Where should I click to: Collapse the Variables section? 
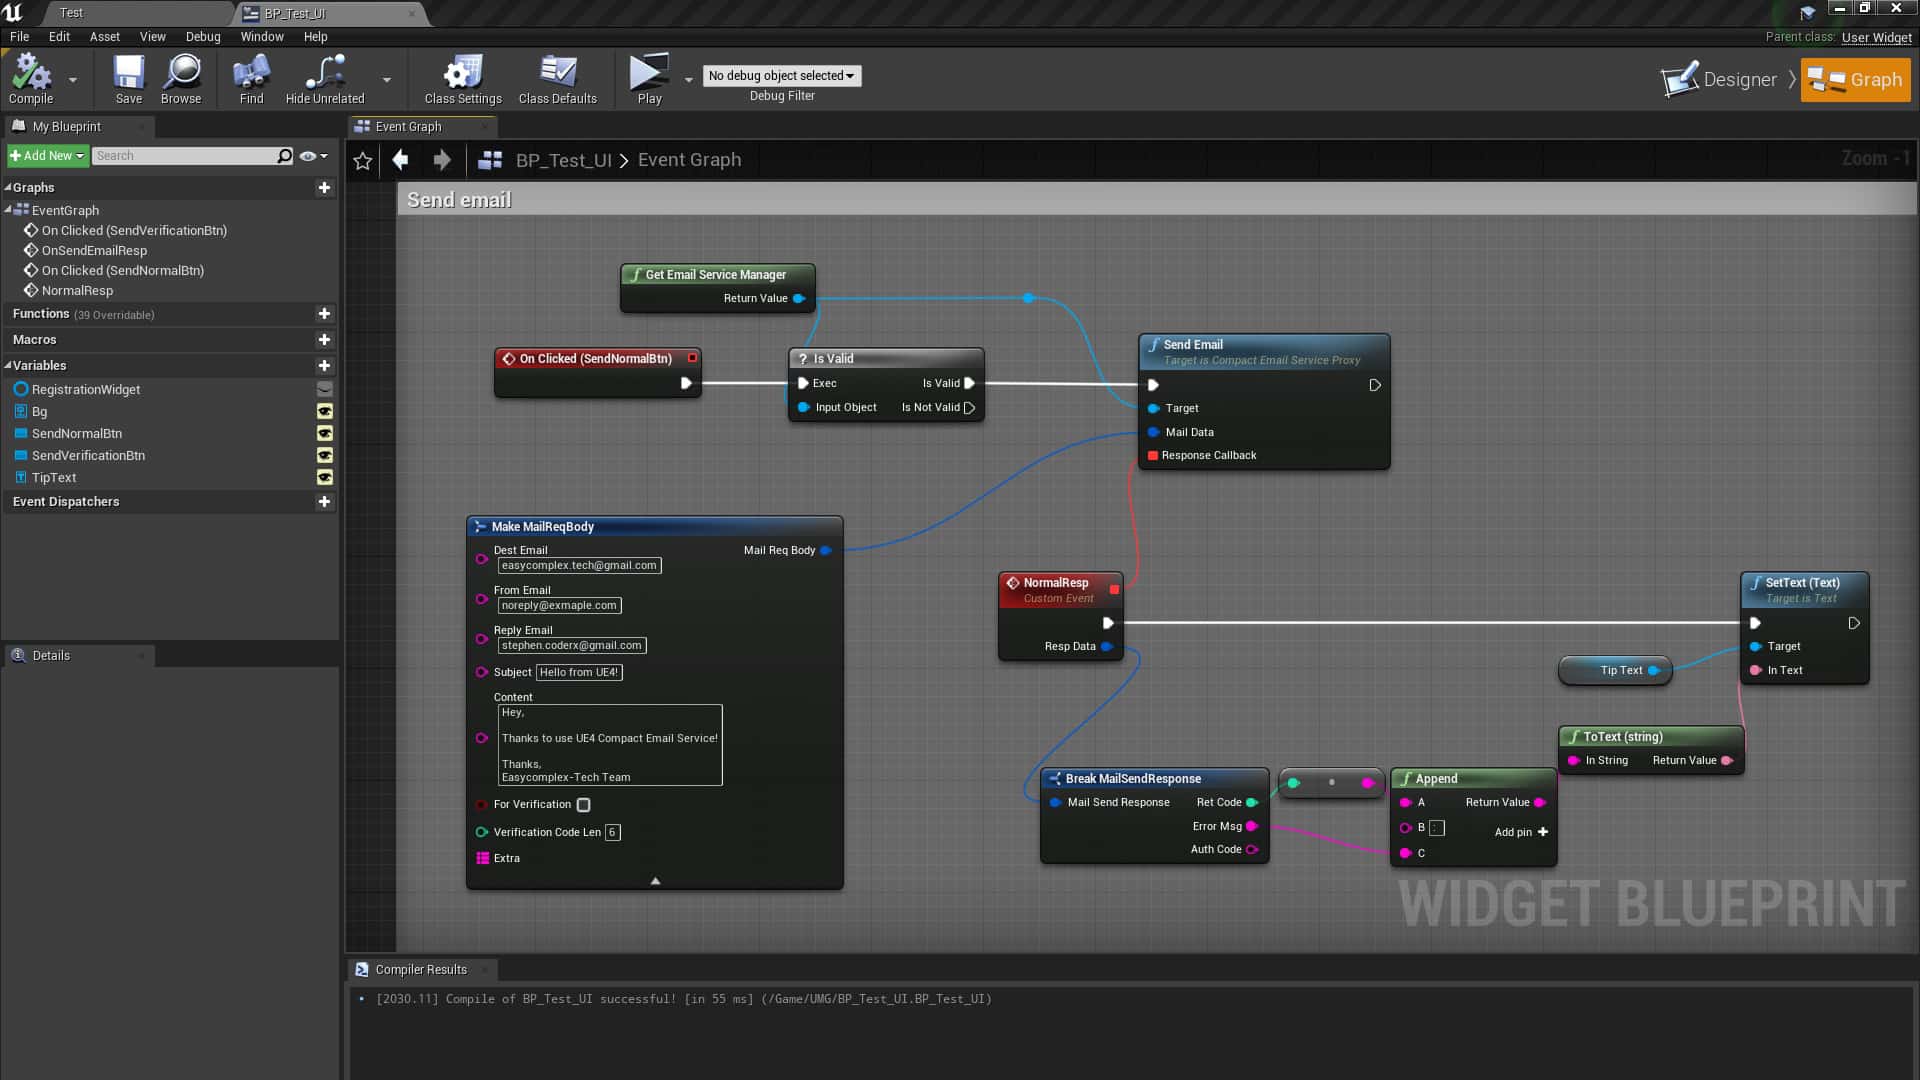(x=8, y=366)
